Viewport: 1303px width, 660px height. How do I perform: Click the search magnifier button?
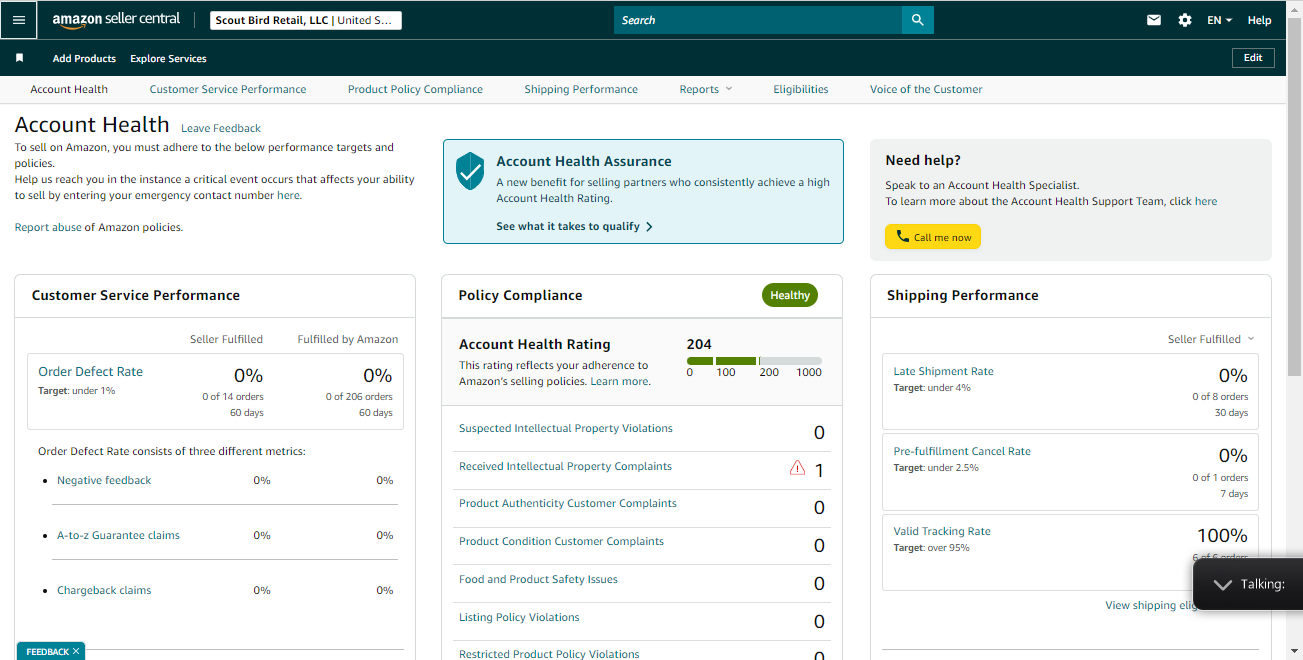(917, 20)
